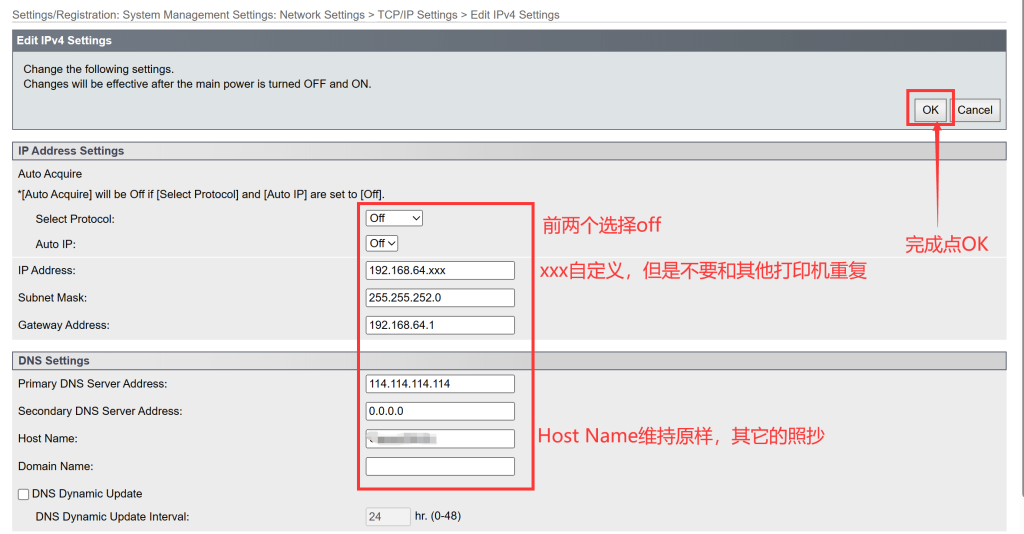This screenshot has width=1024, height=534.
Task: Enable the DNS Dynamic Update checkbox
Action: pos(24,494)
